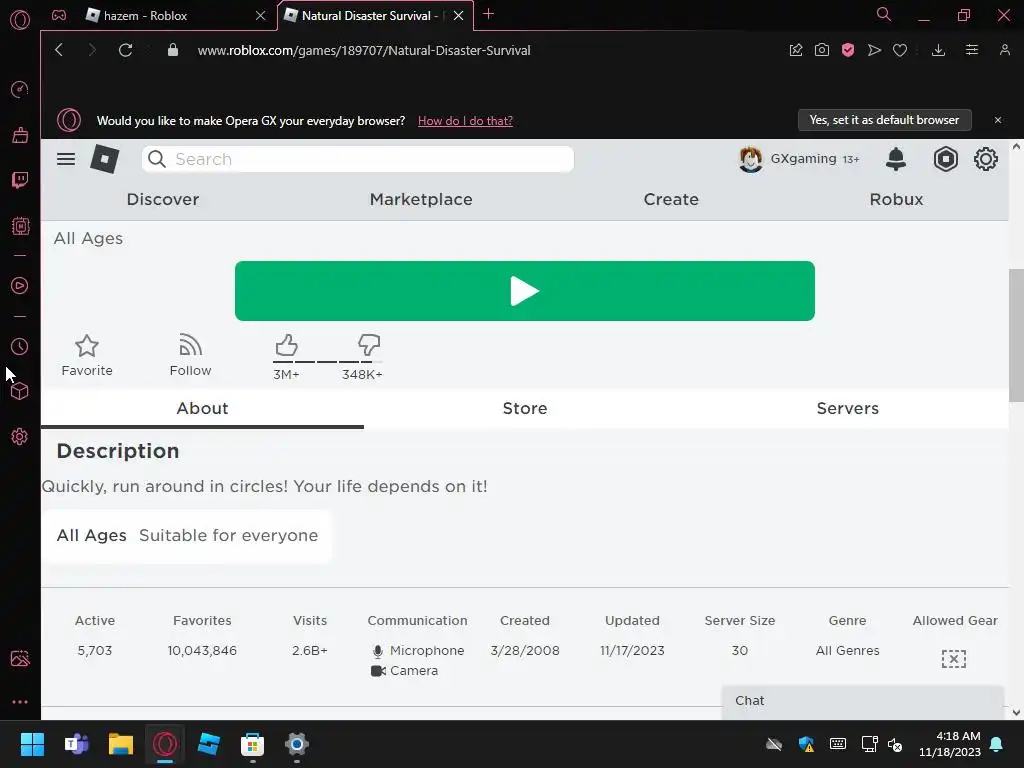Open sidebar three-dots more options

click(x=20, y=702)
